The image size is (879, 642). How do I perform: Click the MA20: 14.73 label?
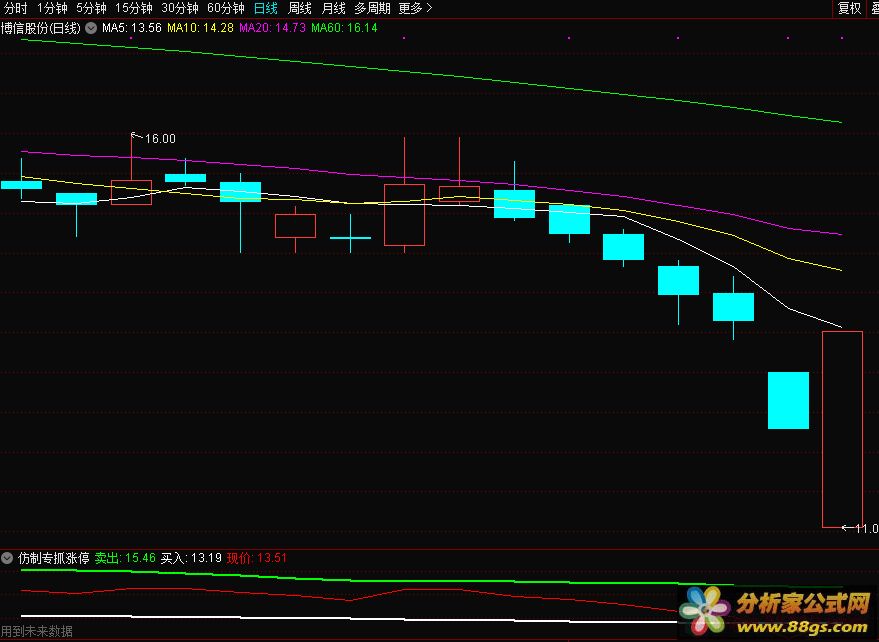(272, 28)
